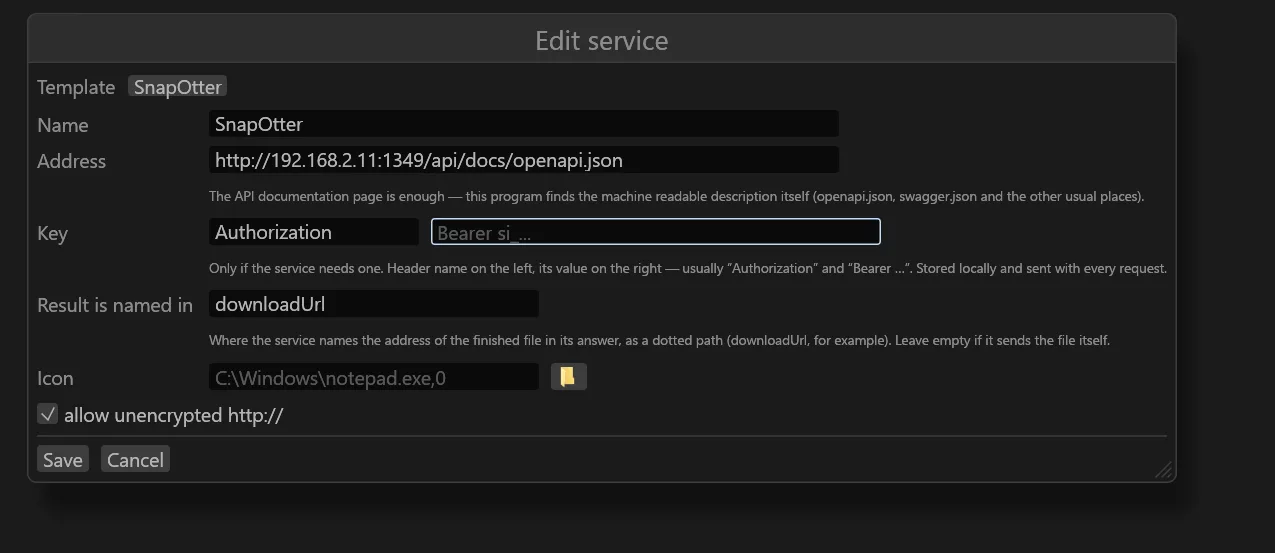Cancel editing the service
Viewport: 1275px width, 553px height.
[135, 459]
